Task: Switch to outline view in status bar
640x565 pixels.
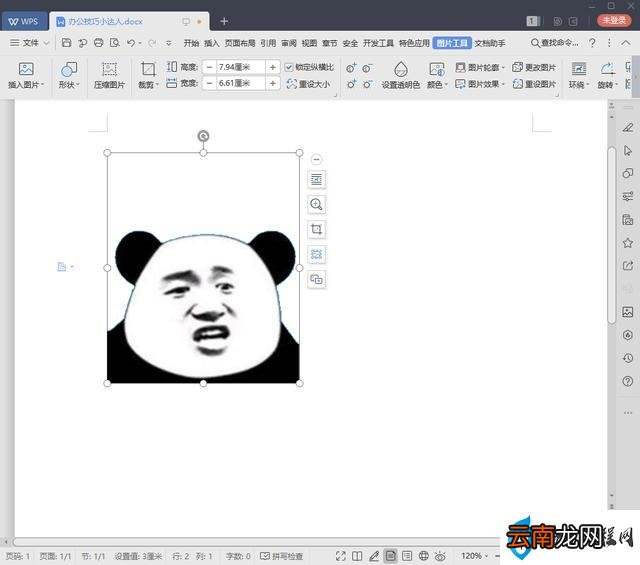Action: (407, 556)
